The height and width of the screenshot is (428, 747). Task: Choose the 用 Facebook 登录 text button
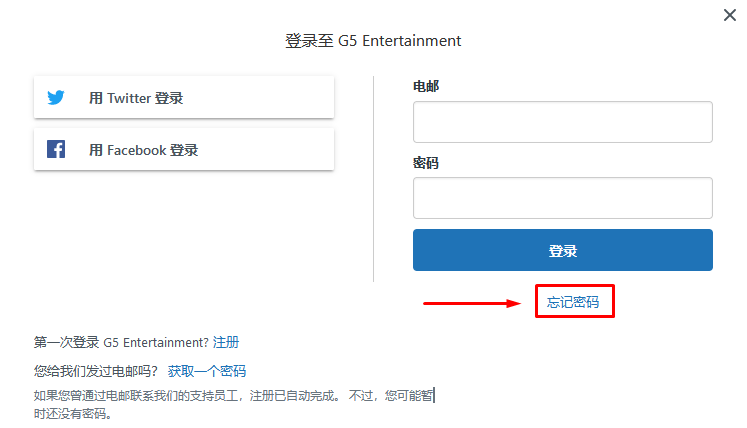[x=184, y=149]
